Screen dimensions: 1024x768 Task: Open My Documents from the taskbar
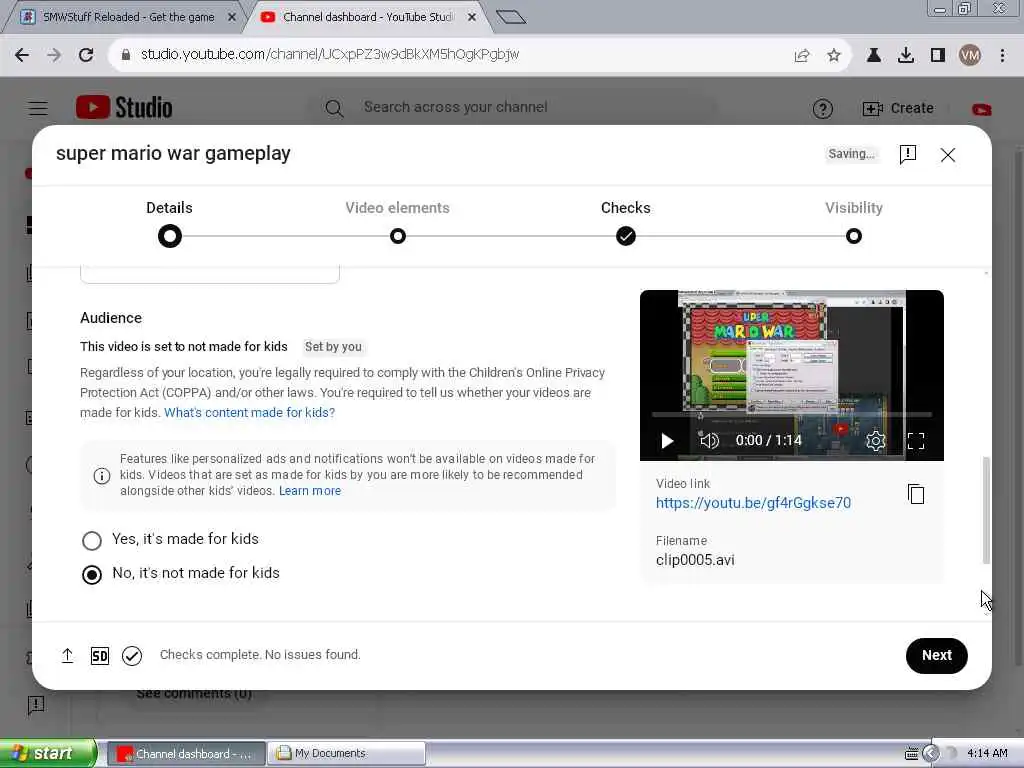click(347, 754)
